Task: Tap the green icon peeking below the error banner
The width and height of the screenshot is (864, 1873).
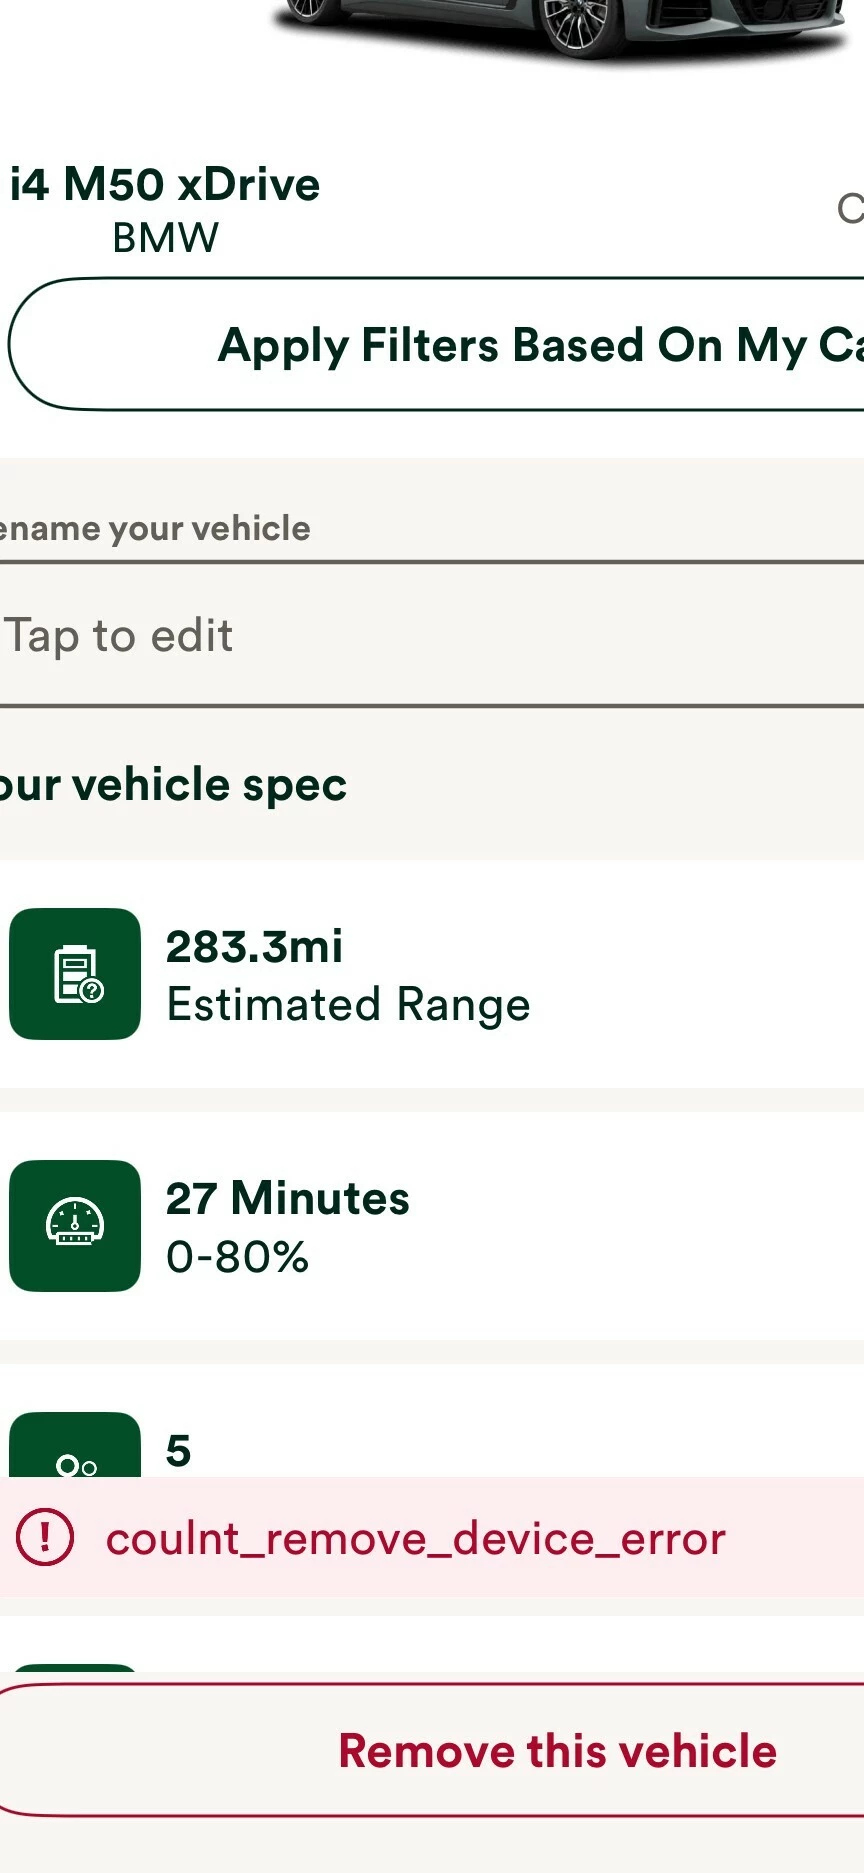Action: coord(75,1667)
